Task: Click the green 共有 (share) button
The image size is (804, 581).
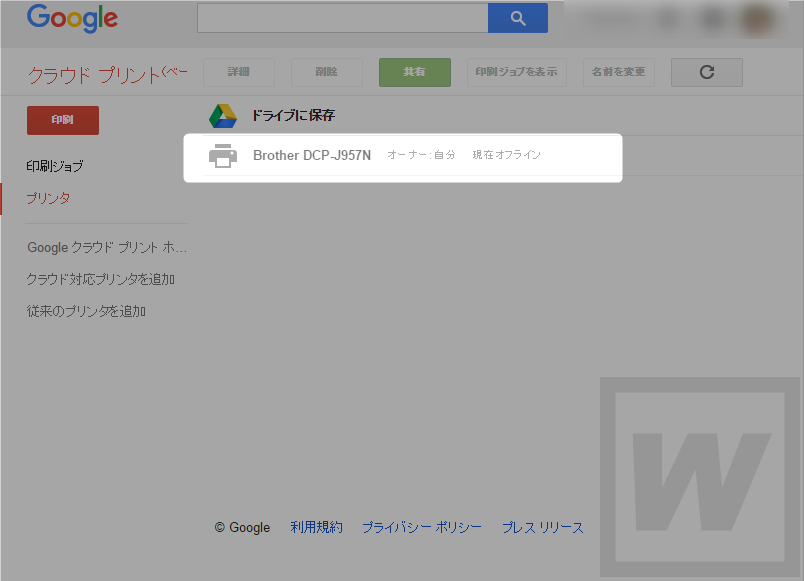Action: point(415,72)
